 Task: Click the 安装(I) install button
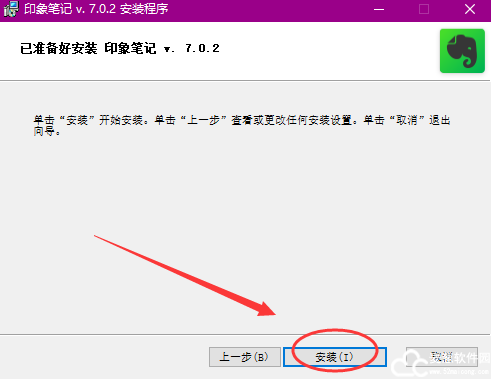[335, 357]
